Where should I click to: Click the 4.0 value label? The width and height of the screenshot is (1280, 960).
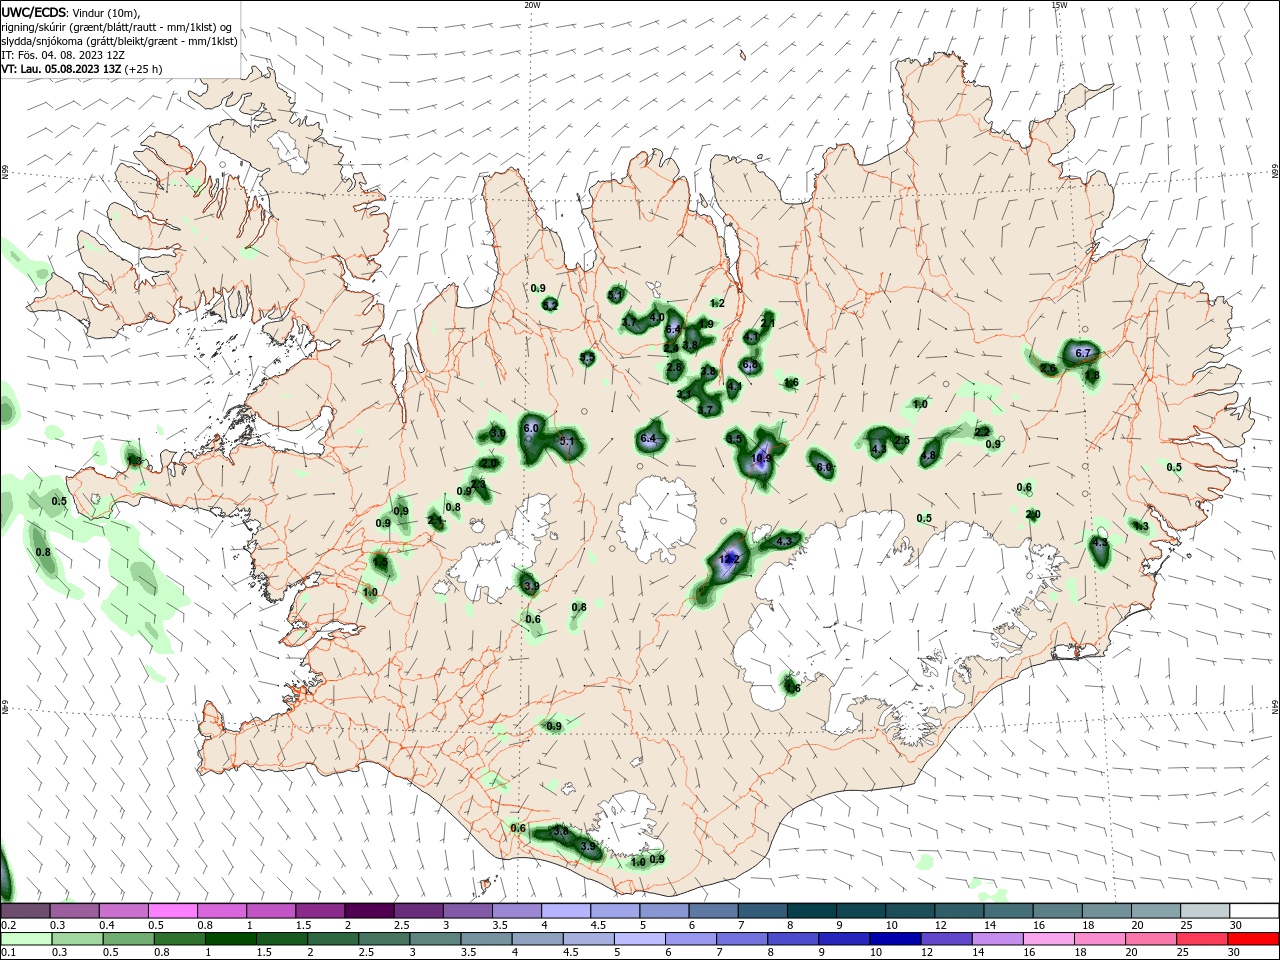[x=657, y=317]
